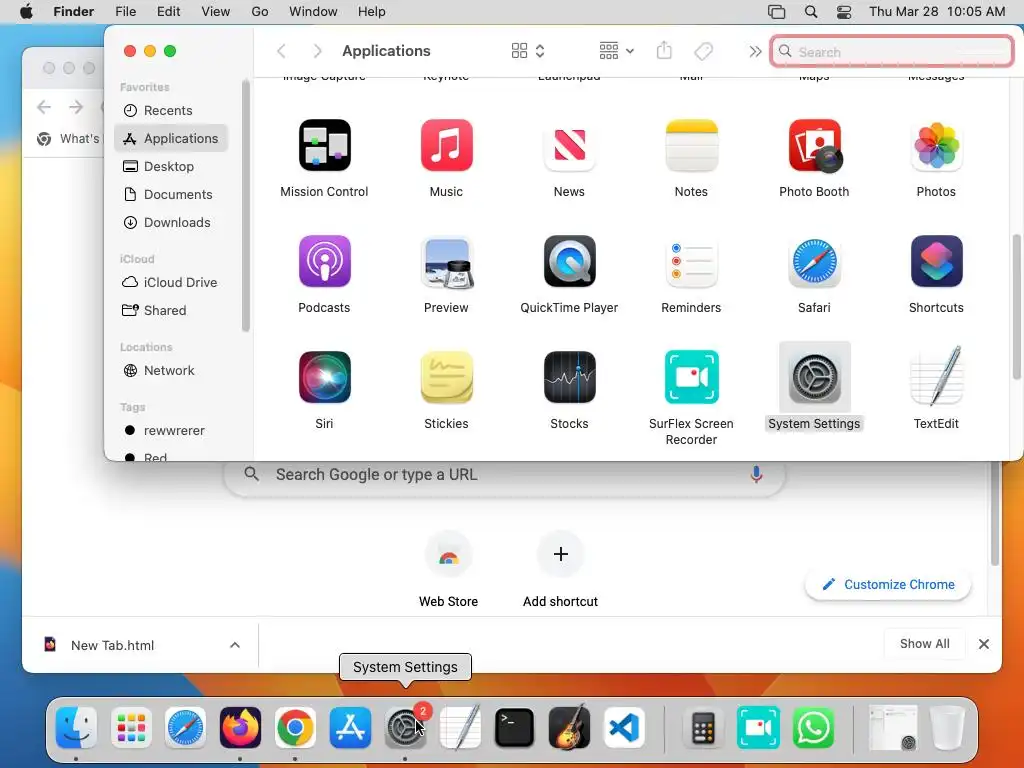The width and height of the screenshot is (1024, 768).
Task: Click Show All downloads in Chrome
Action: [x=925, y=644]
